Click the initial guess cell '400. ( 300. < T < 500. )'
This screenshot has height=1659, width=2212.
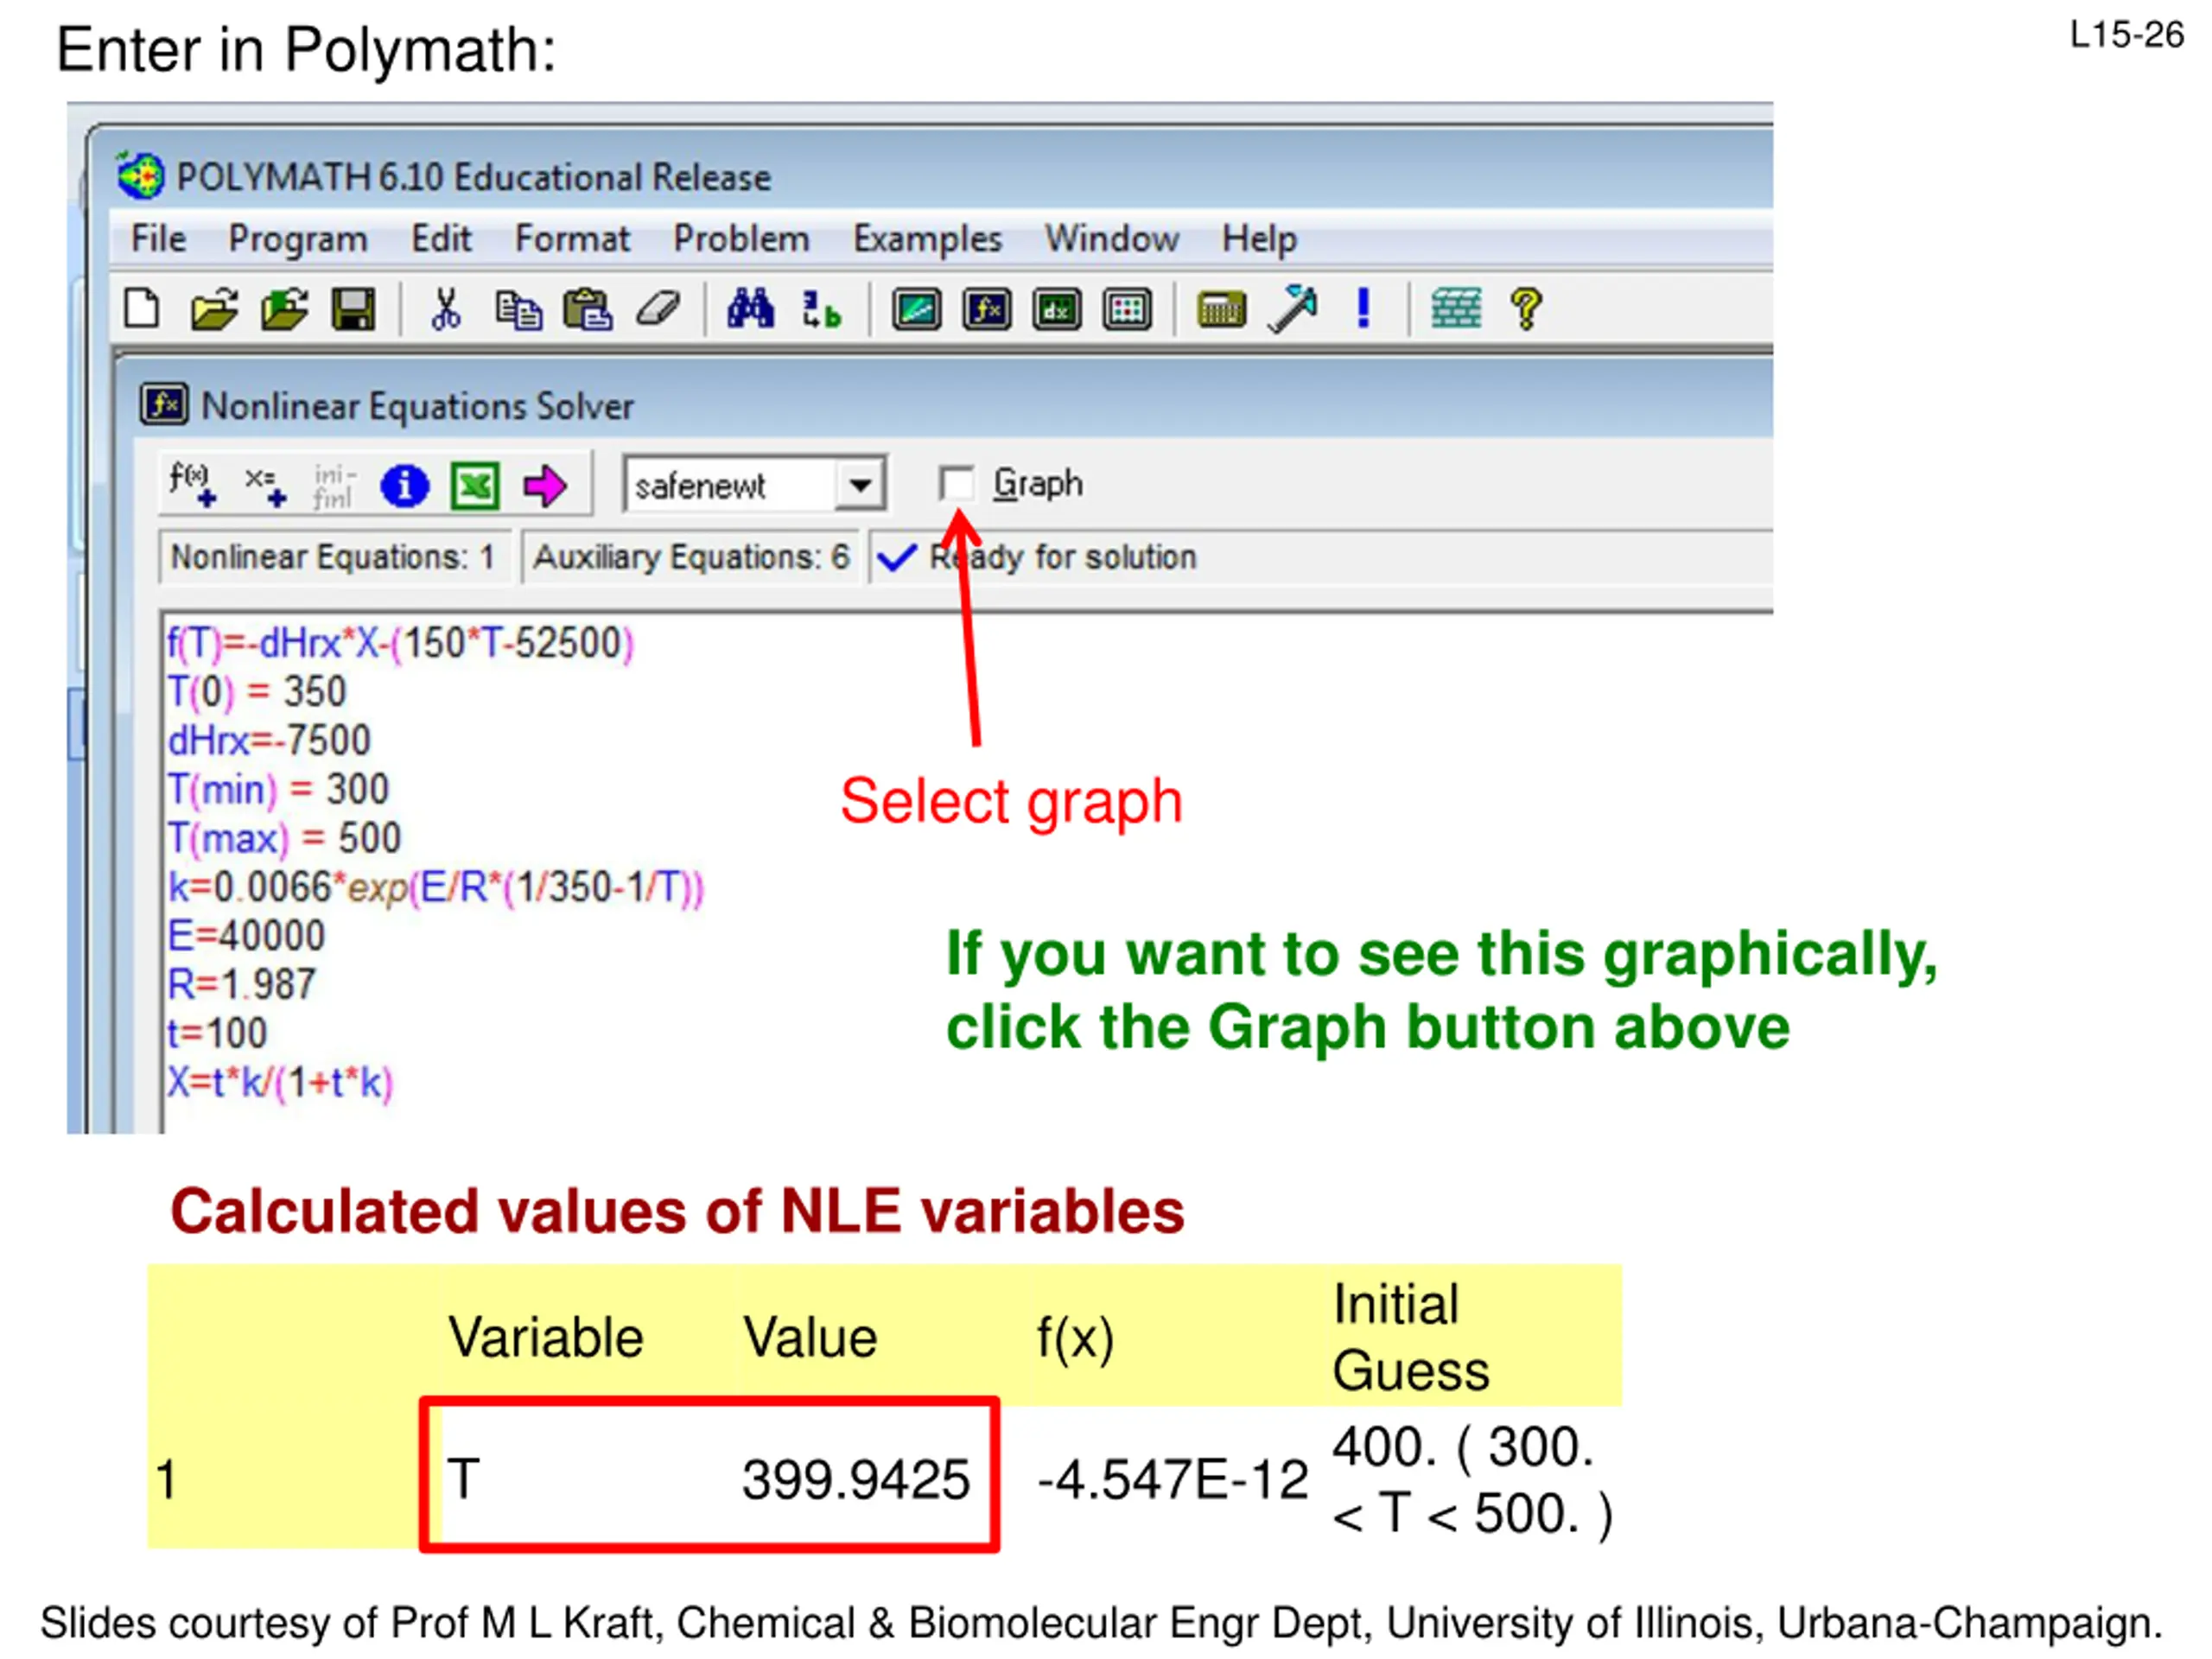1472,1480
